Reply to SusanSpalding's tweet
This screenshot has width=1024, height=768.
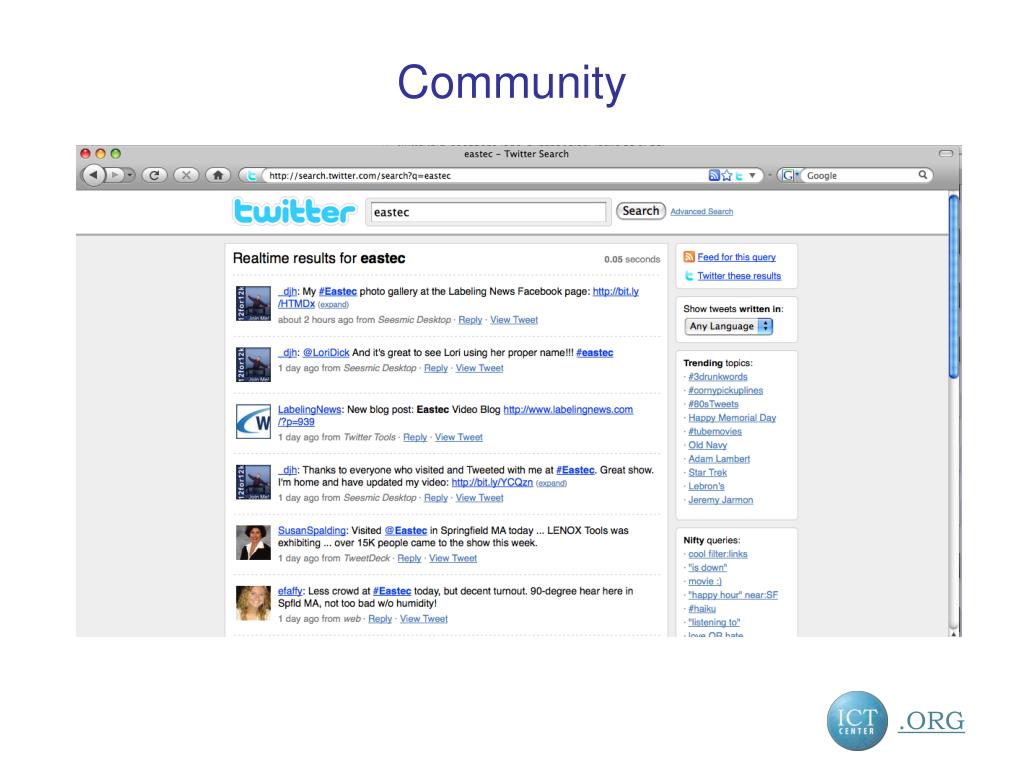tap(409, 558)
